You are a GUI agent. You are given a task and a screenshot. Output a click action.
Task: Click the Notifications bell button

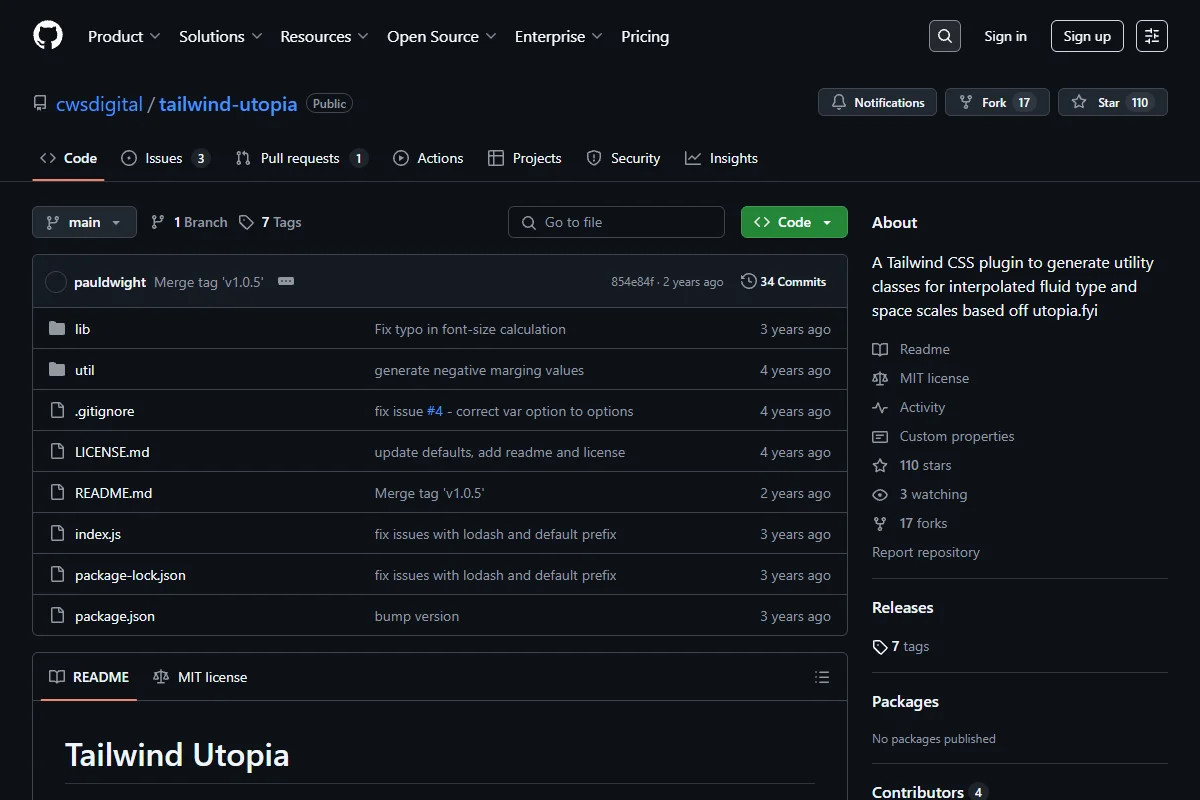click(877, 102)
